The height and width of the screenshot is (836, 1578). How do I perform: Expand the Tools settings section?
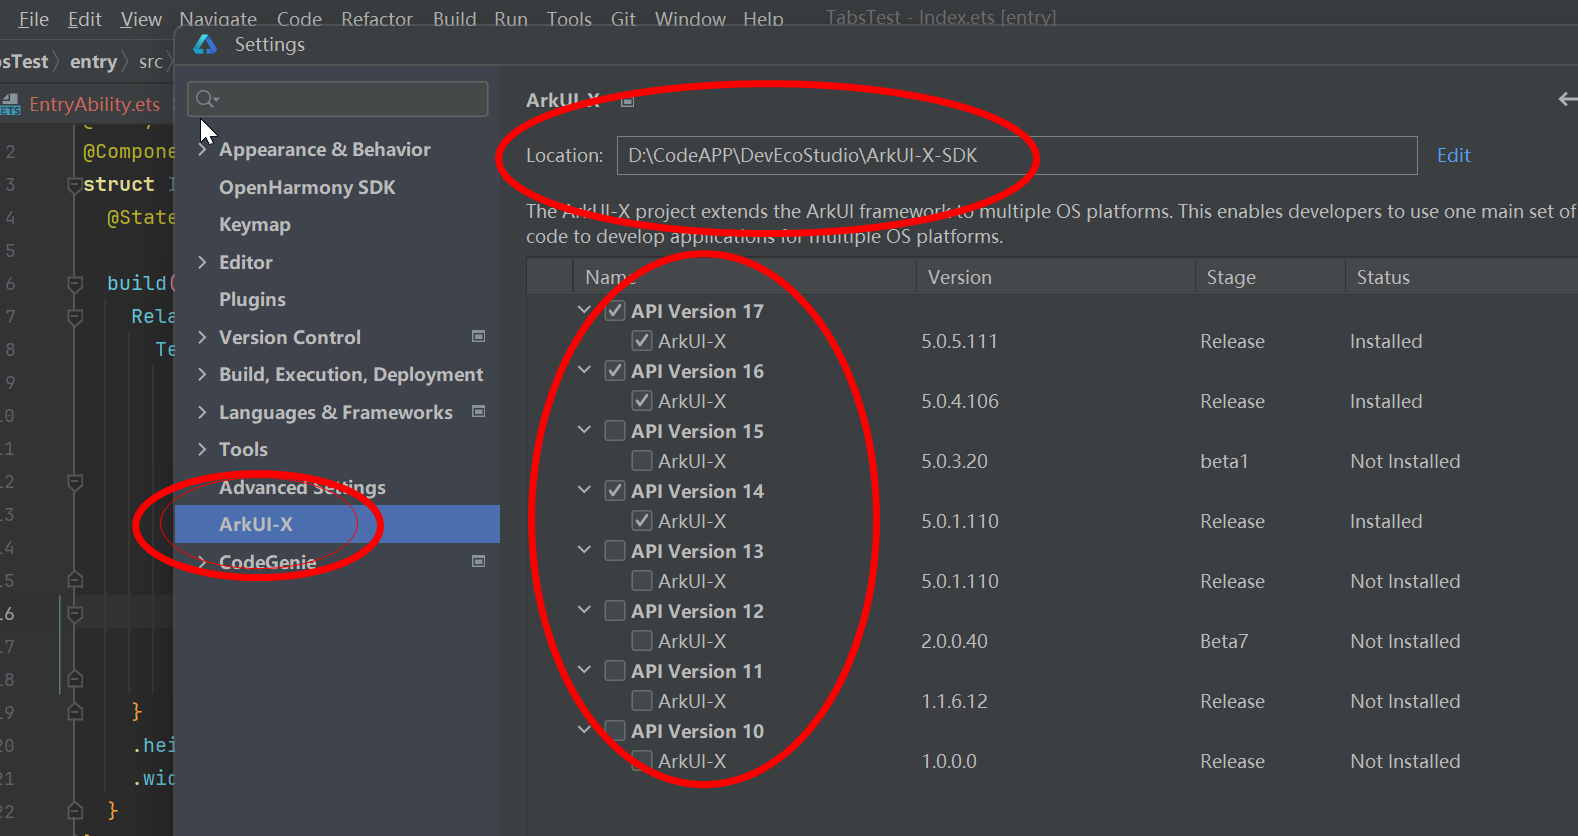(x=202, y=449)
